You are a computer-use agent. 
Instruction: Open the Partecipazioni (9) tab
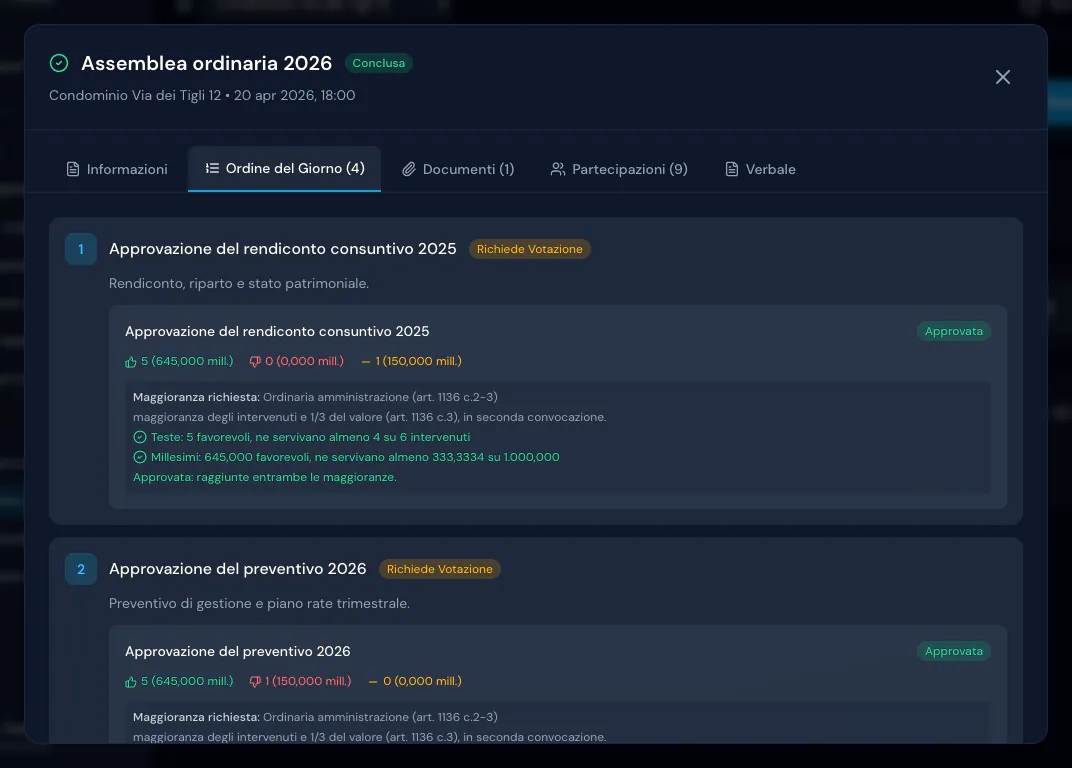(x=619, y=169)
